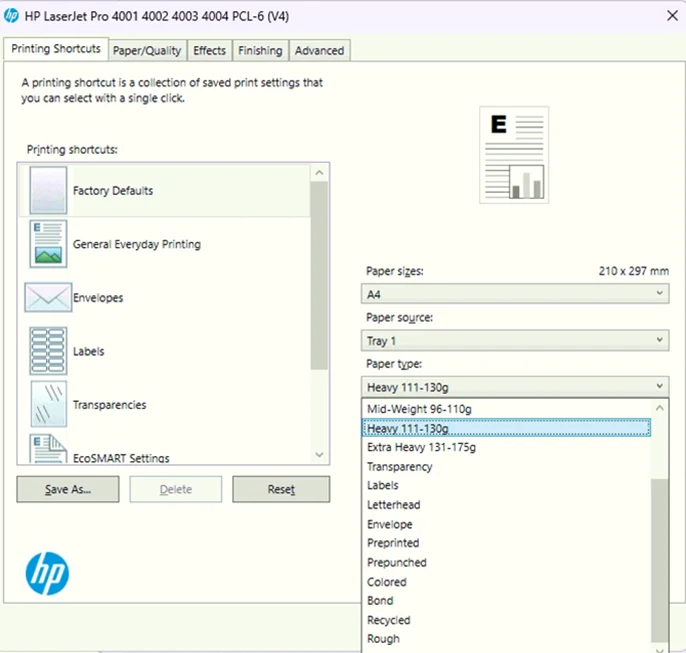The image size is (686, 653).
Task: Select the Labels shortcut icon
Action: 48,351
